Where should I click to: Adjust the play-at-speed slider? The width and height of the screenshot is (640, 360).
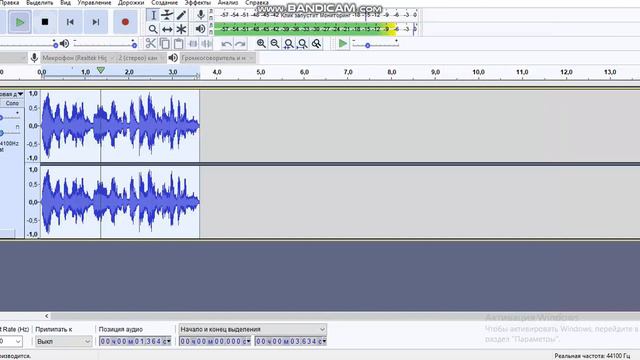pos(375,44)
